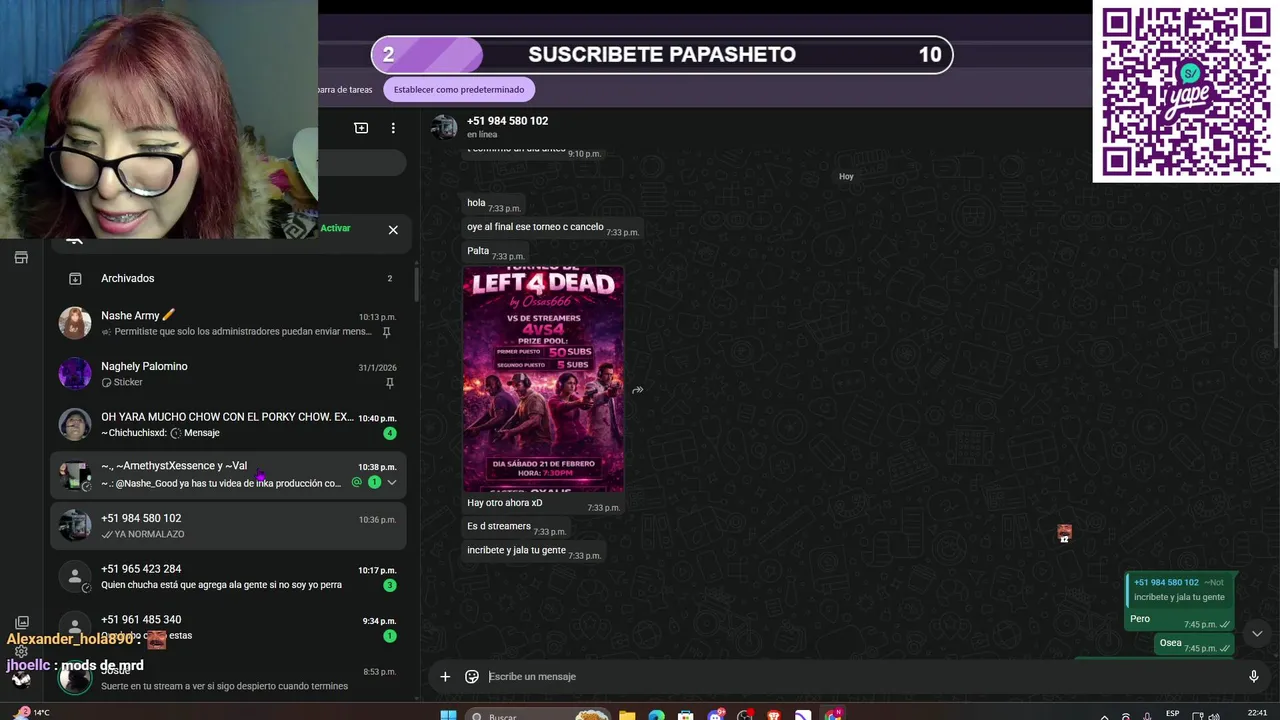Open the Naghely Palomino chat
Screen dimensions: 1280x720
tap(230, 374)
